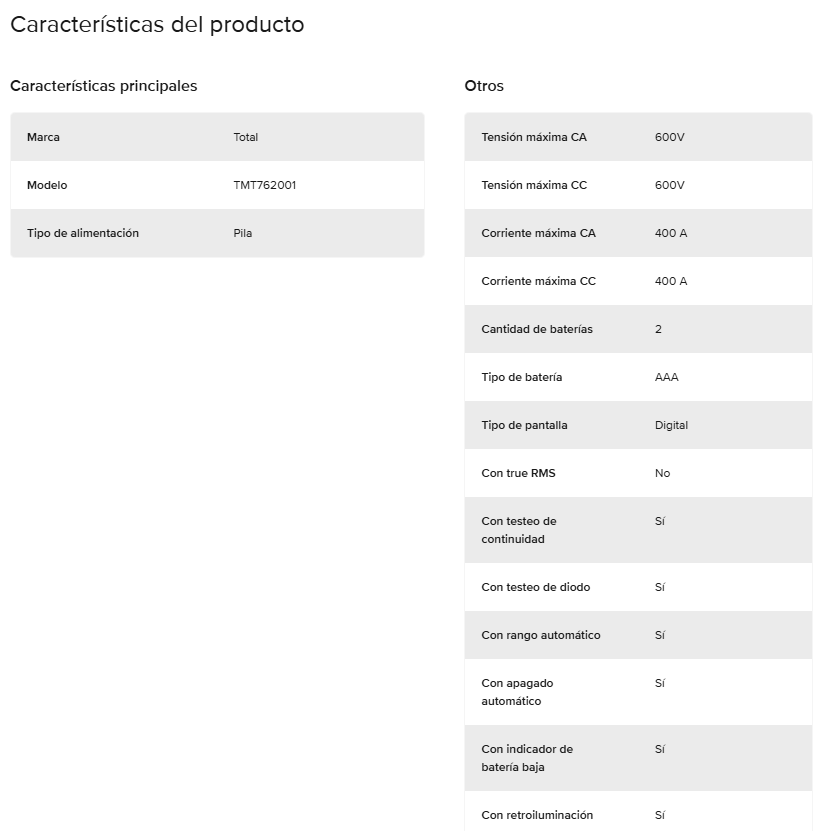Click the "Características del producto" heading
The width and height of the screenshot is (819, 831).
157,25
